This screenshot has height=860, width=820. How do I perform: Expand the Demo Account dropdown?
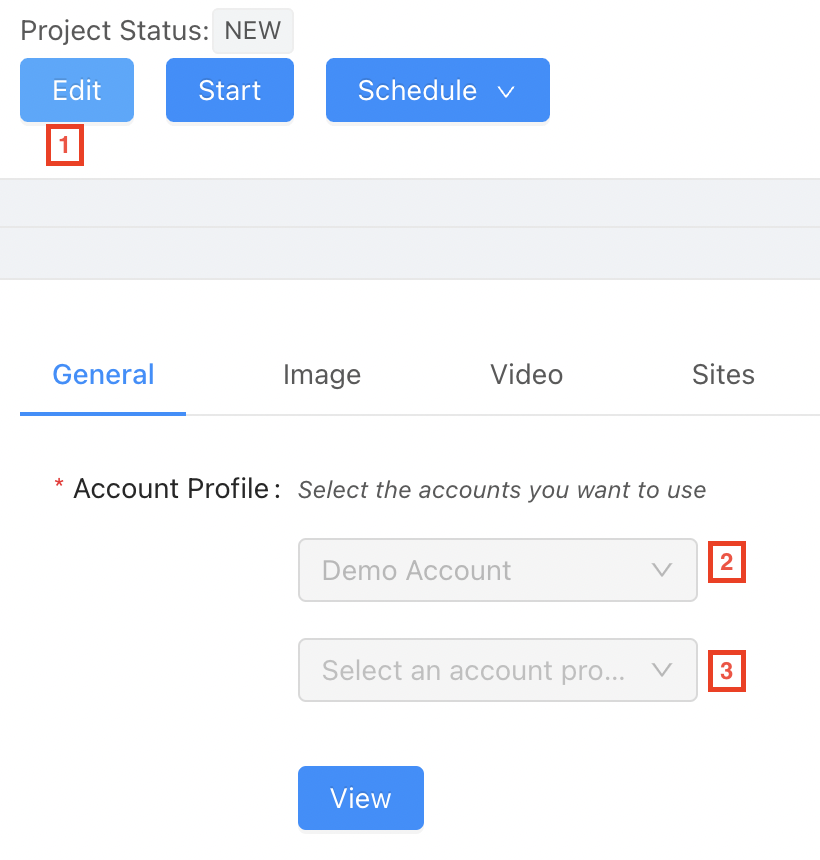tap(480, 570)
